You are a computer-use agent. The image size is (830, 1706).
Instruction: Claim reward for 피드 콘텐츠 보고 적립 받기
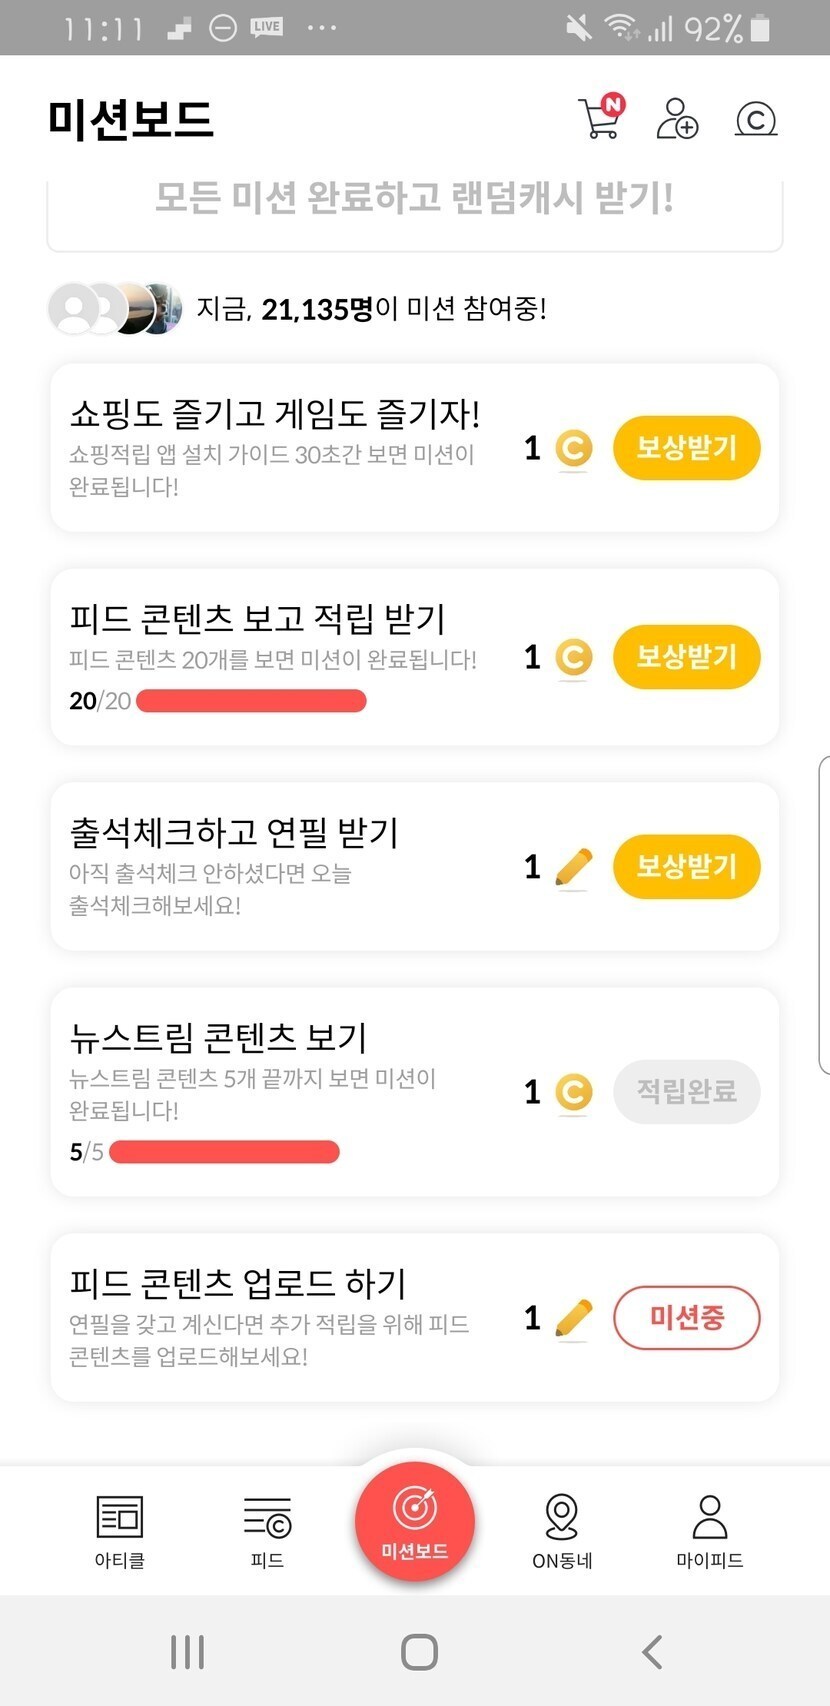(x=686, y=657)
